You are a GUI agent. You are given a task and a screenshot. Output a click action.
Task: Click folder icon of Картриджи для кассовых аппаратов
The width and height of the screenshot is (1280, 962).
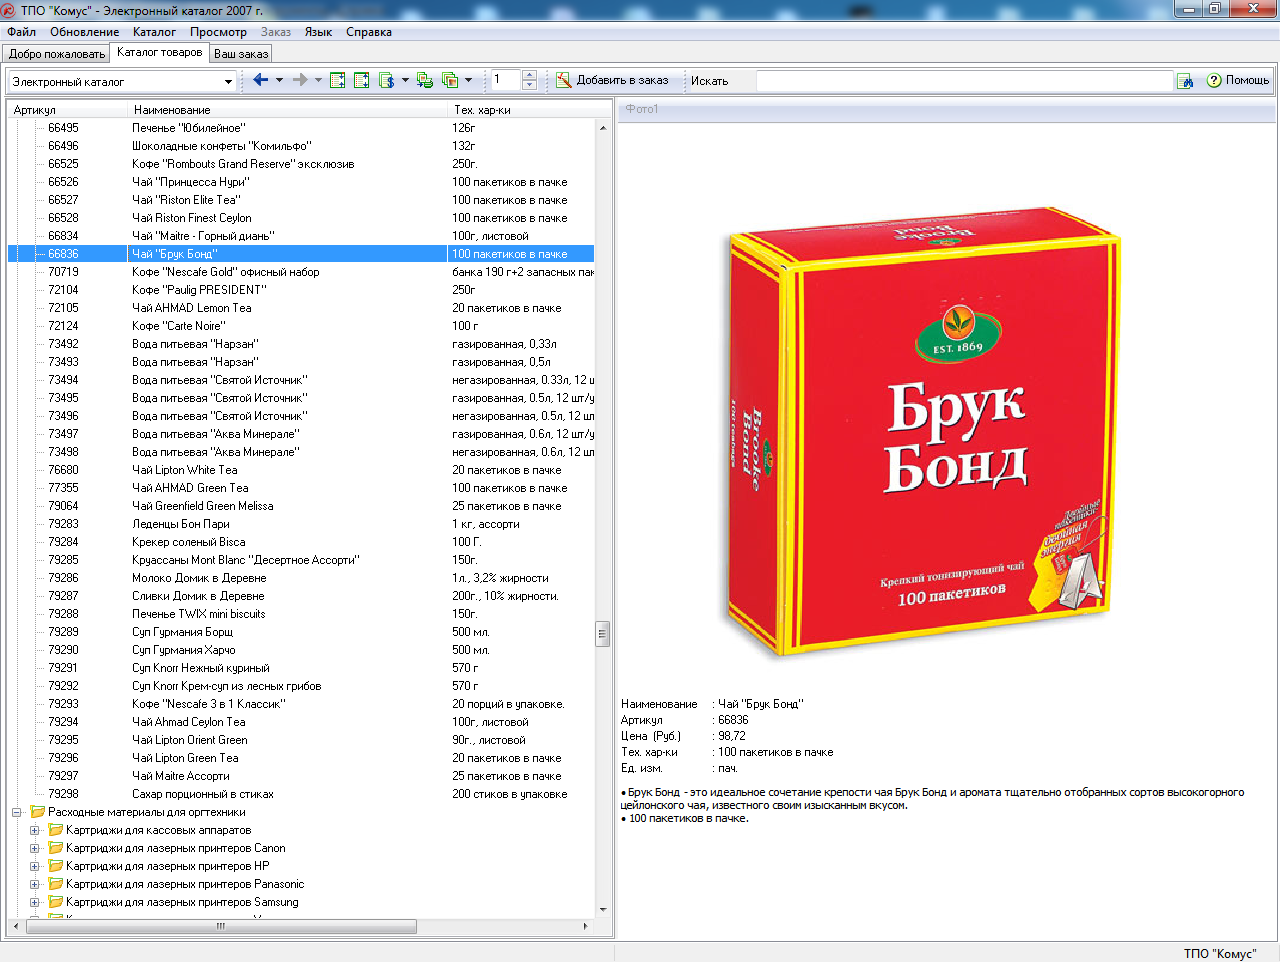56,830
